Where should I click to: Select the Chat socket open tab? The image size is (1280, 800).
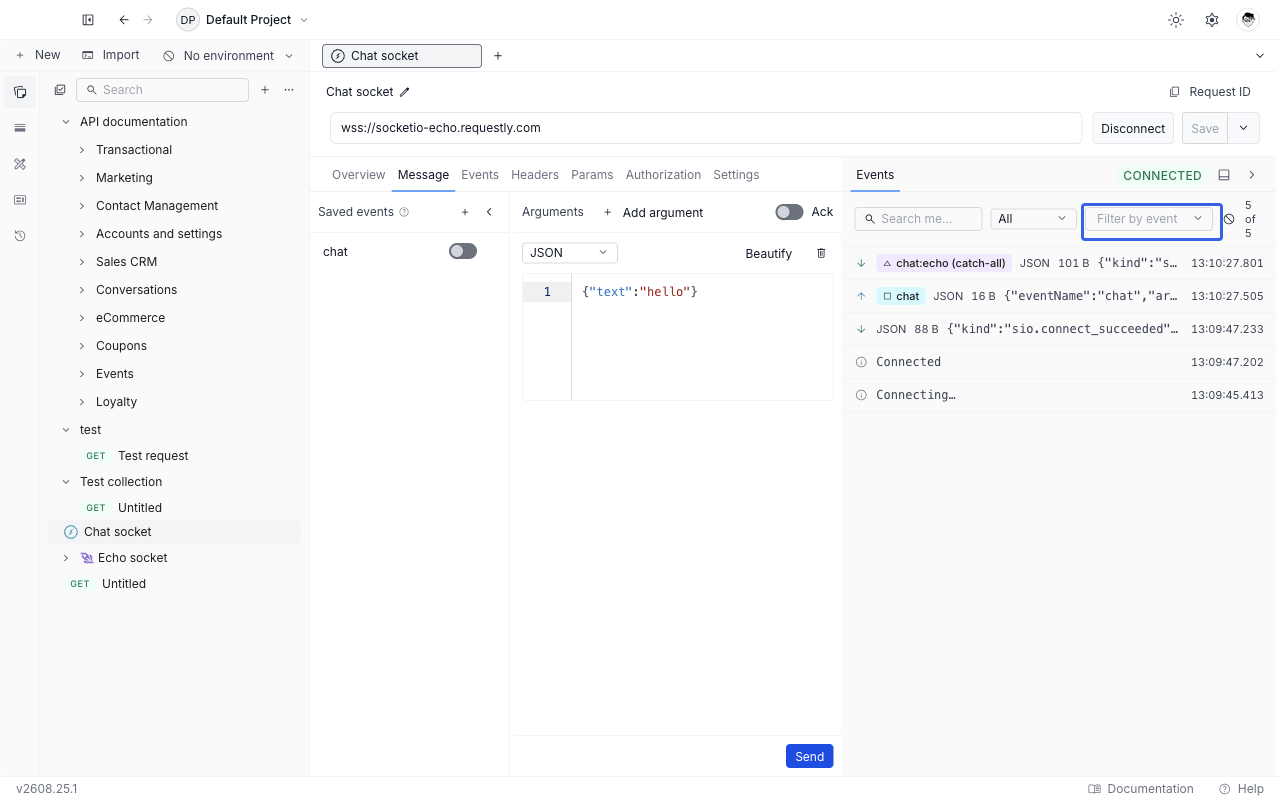[402, 56]
